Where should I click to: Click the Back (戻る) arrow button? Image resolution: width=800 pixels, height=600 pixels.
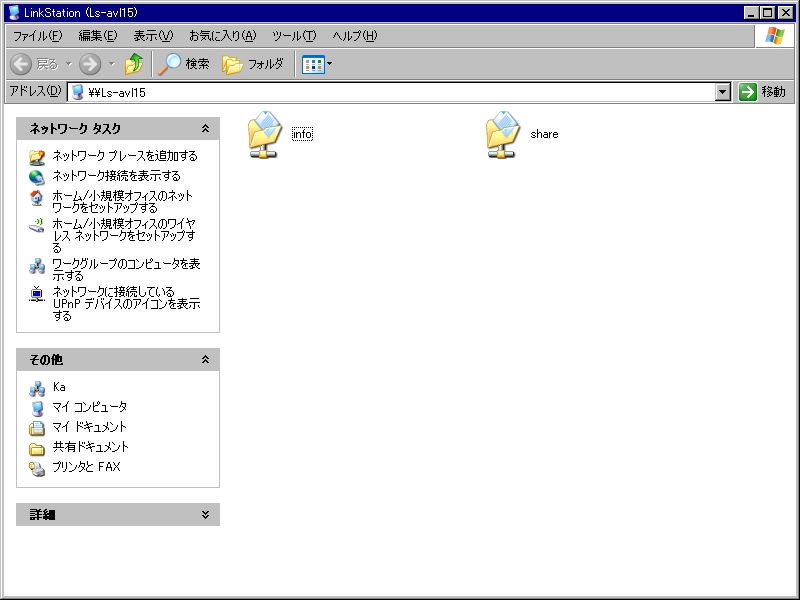click(35, 64)
